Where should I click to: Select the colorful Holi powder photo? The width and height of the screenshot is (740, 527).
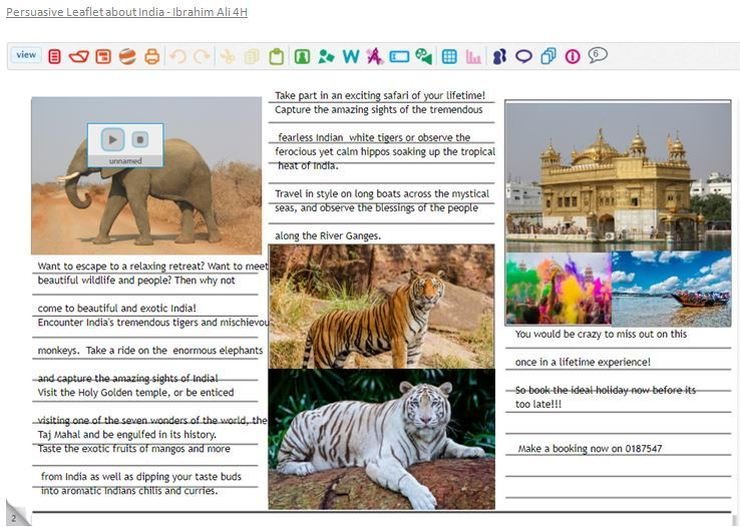[x=558, y=288]
